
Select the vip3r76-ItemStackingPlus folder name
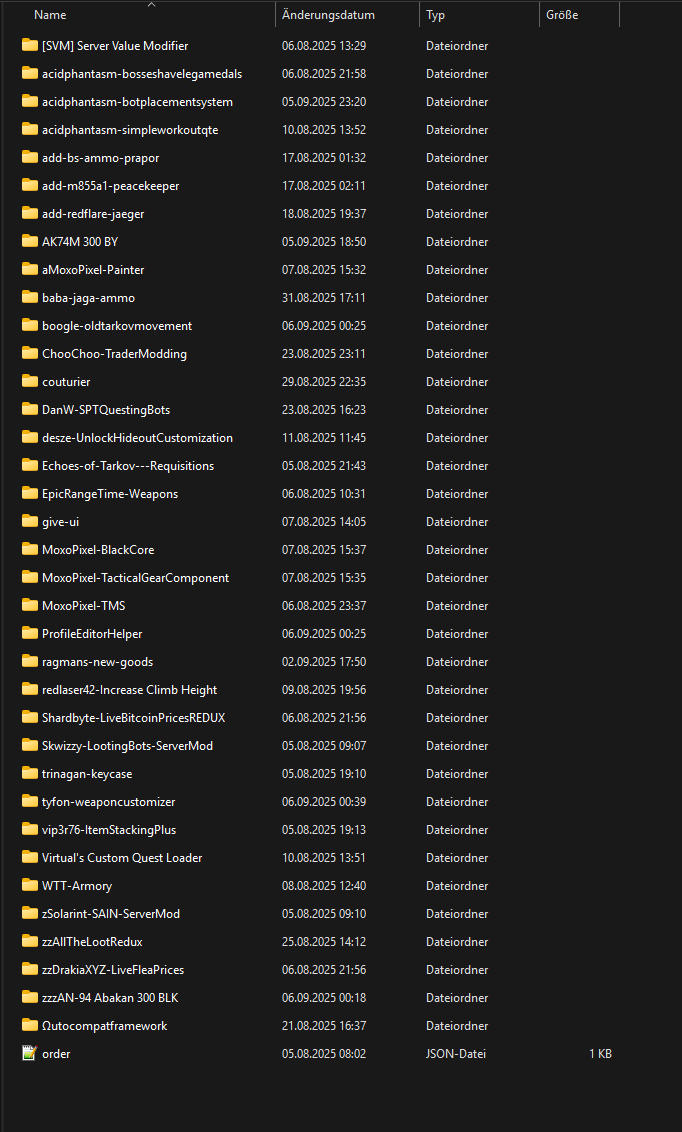109,830
